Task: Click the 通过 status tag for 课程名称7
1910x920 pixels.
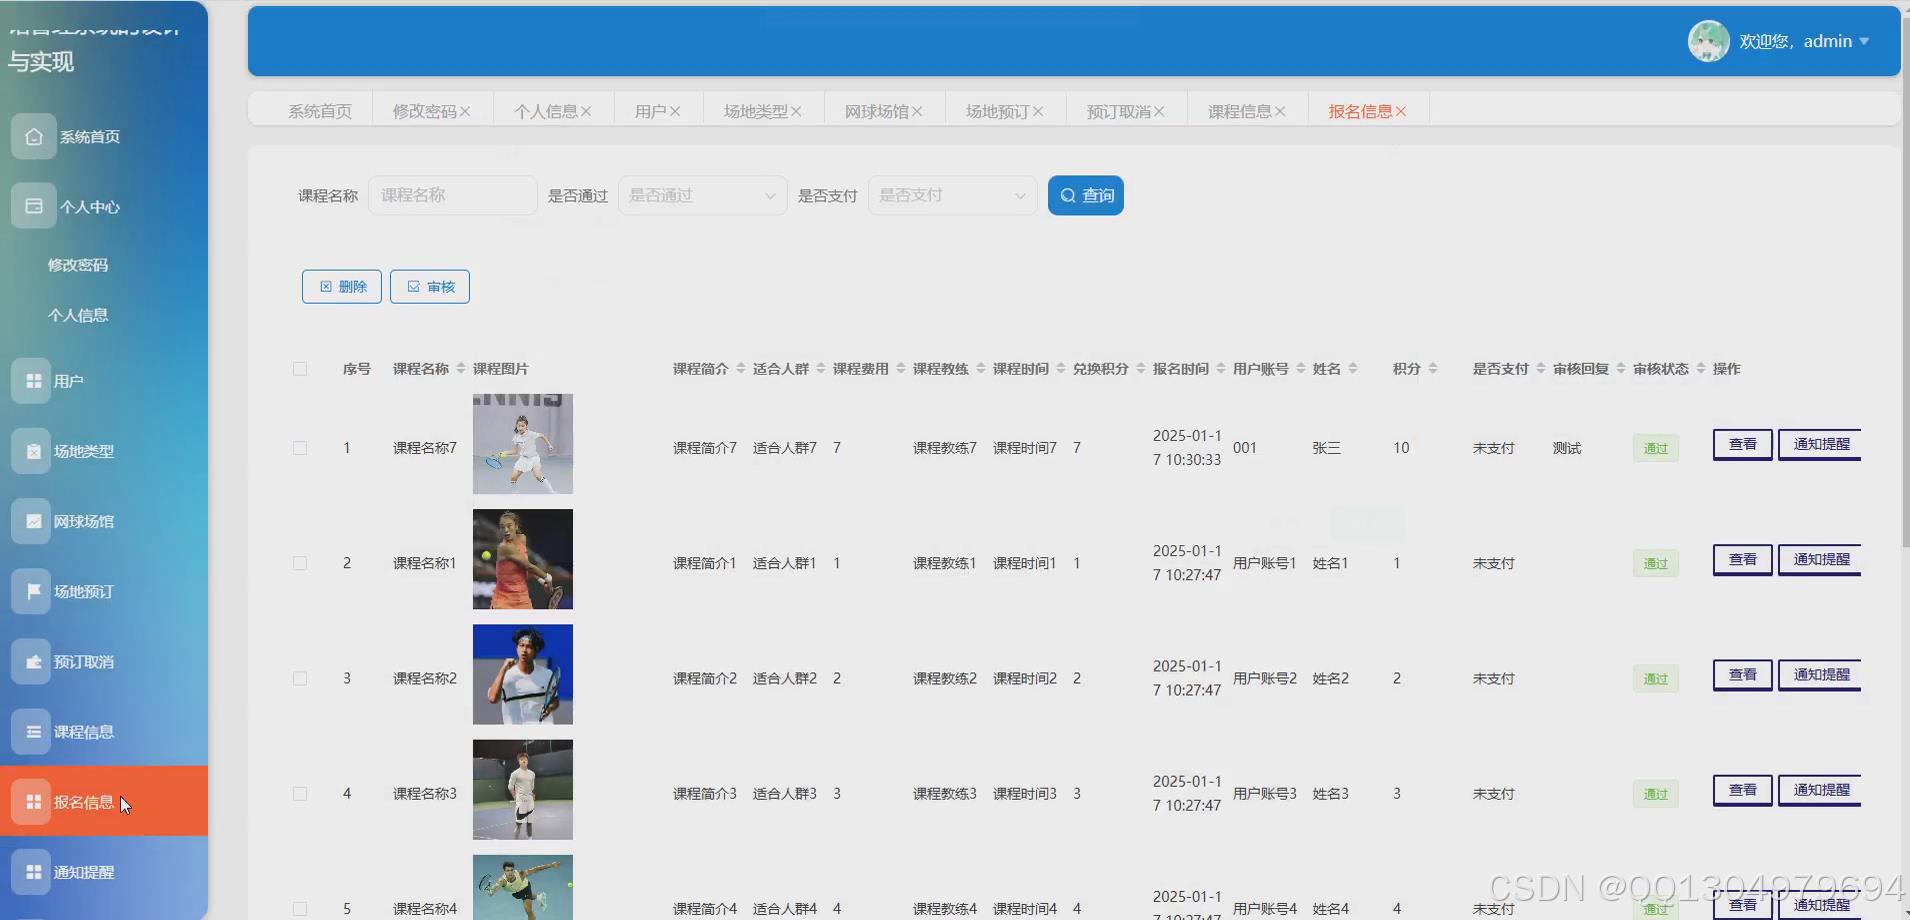Action: point(1656,448)
